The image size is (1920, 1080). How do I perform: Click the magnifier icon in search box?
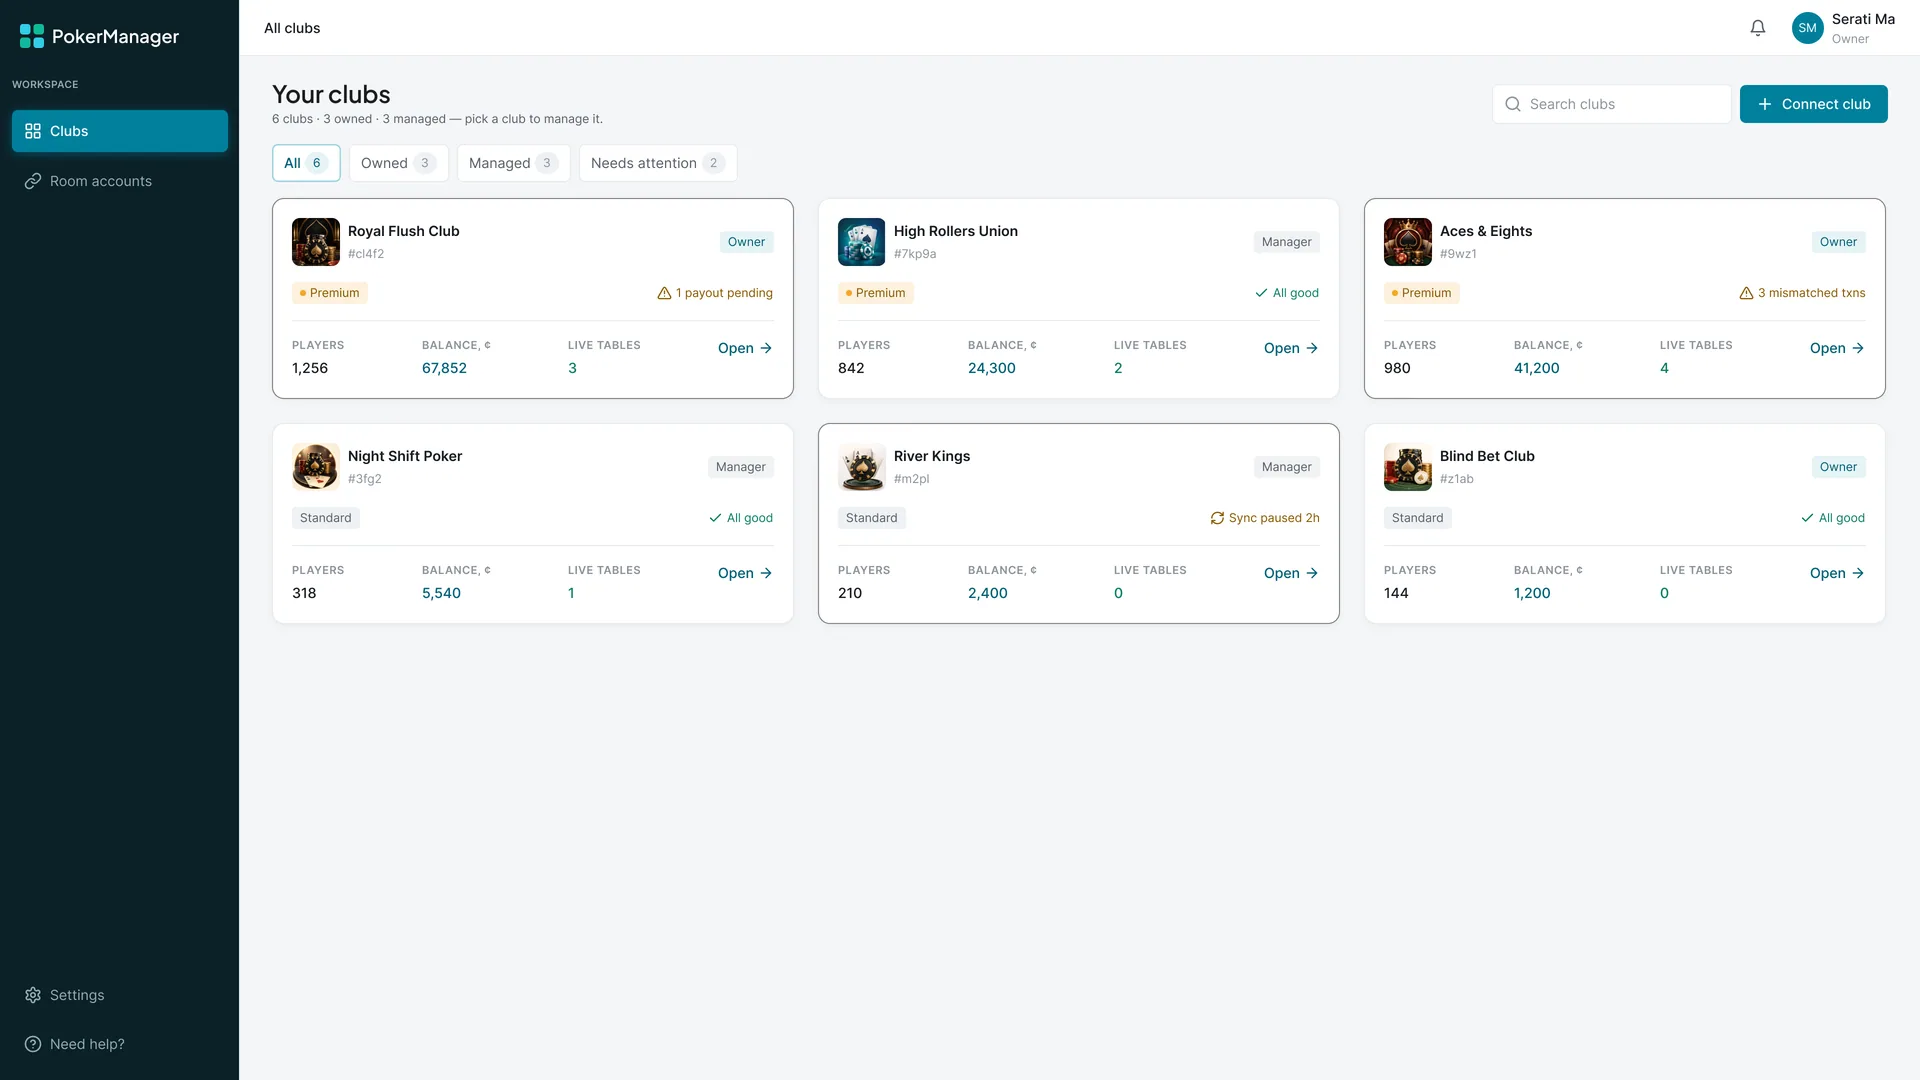tap(1513, 104)
